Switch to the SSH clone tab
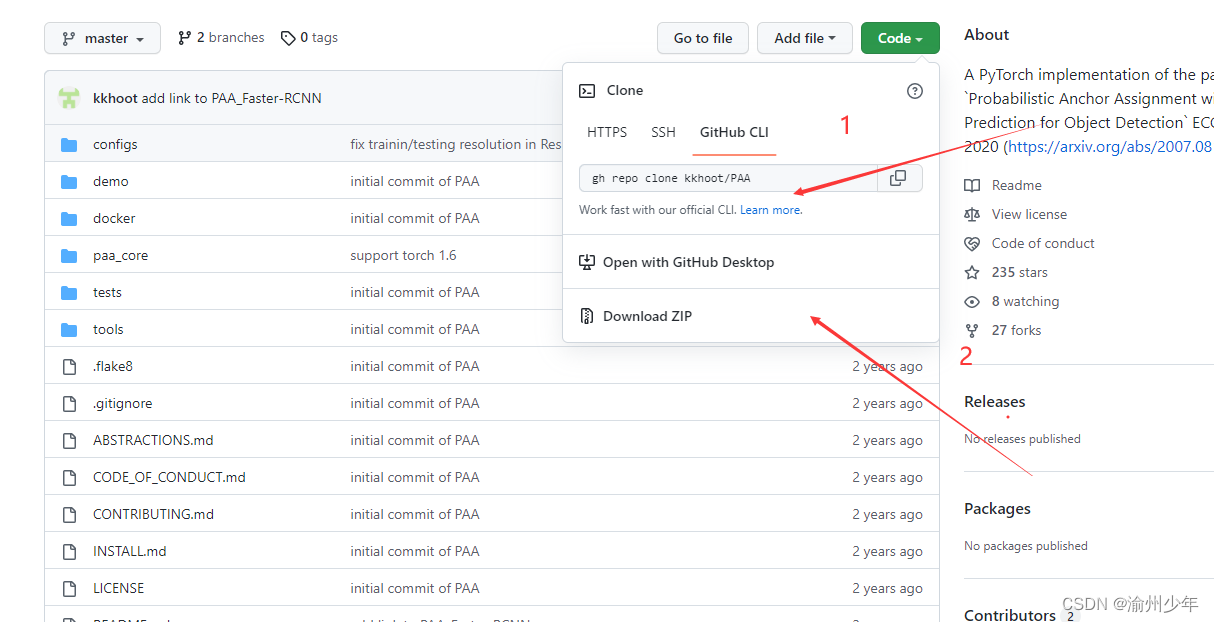 click(x=663, y=132)
